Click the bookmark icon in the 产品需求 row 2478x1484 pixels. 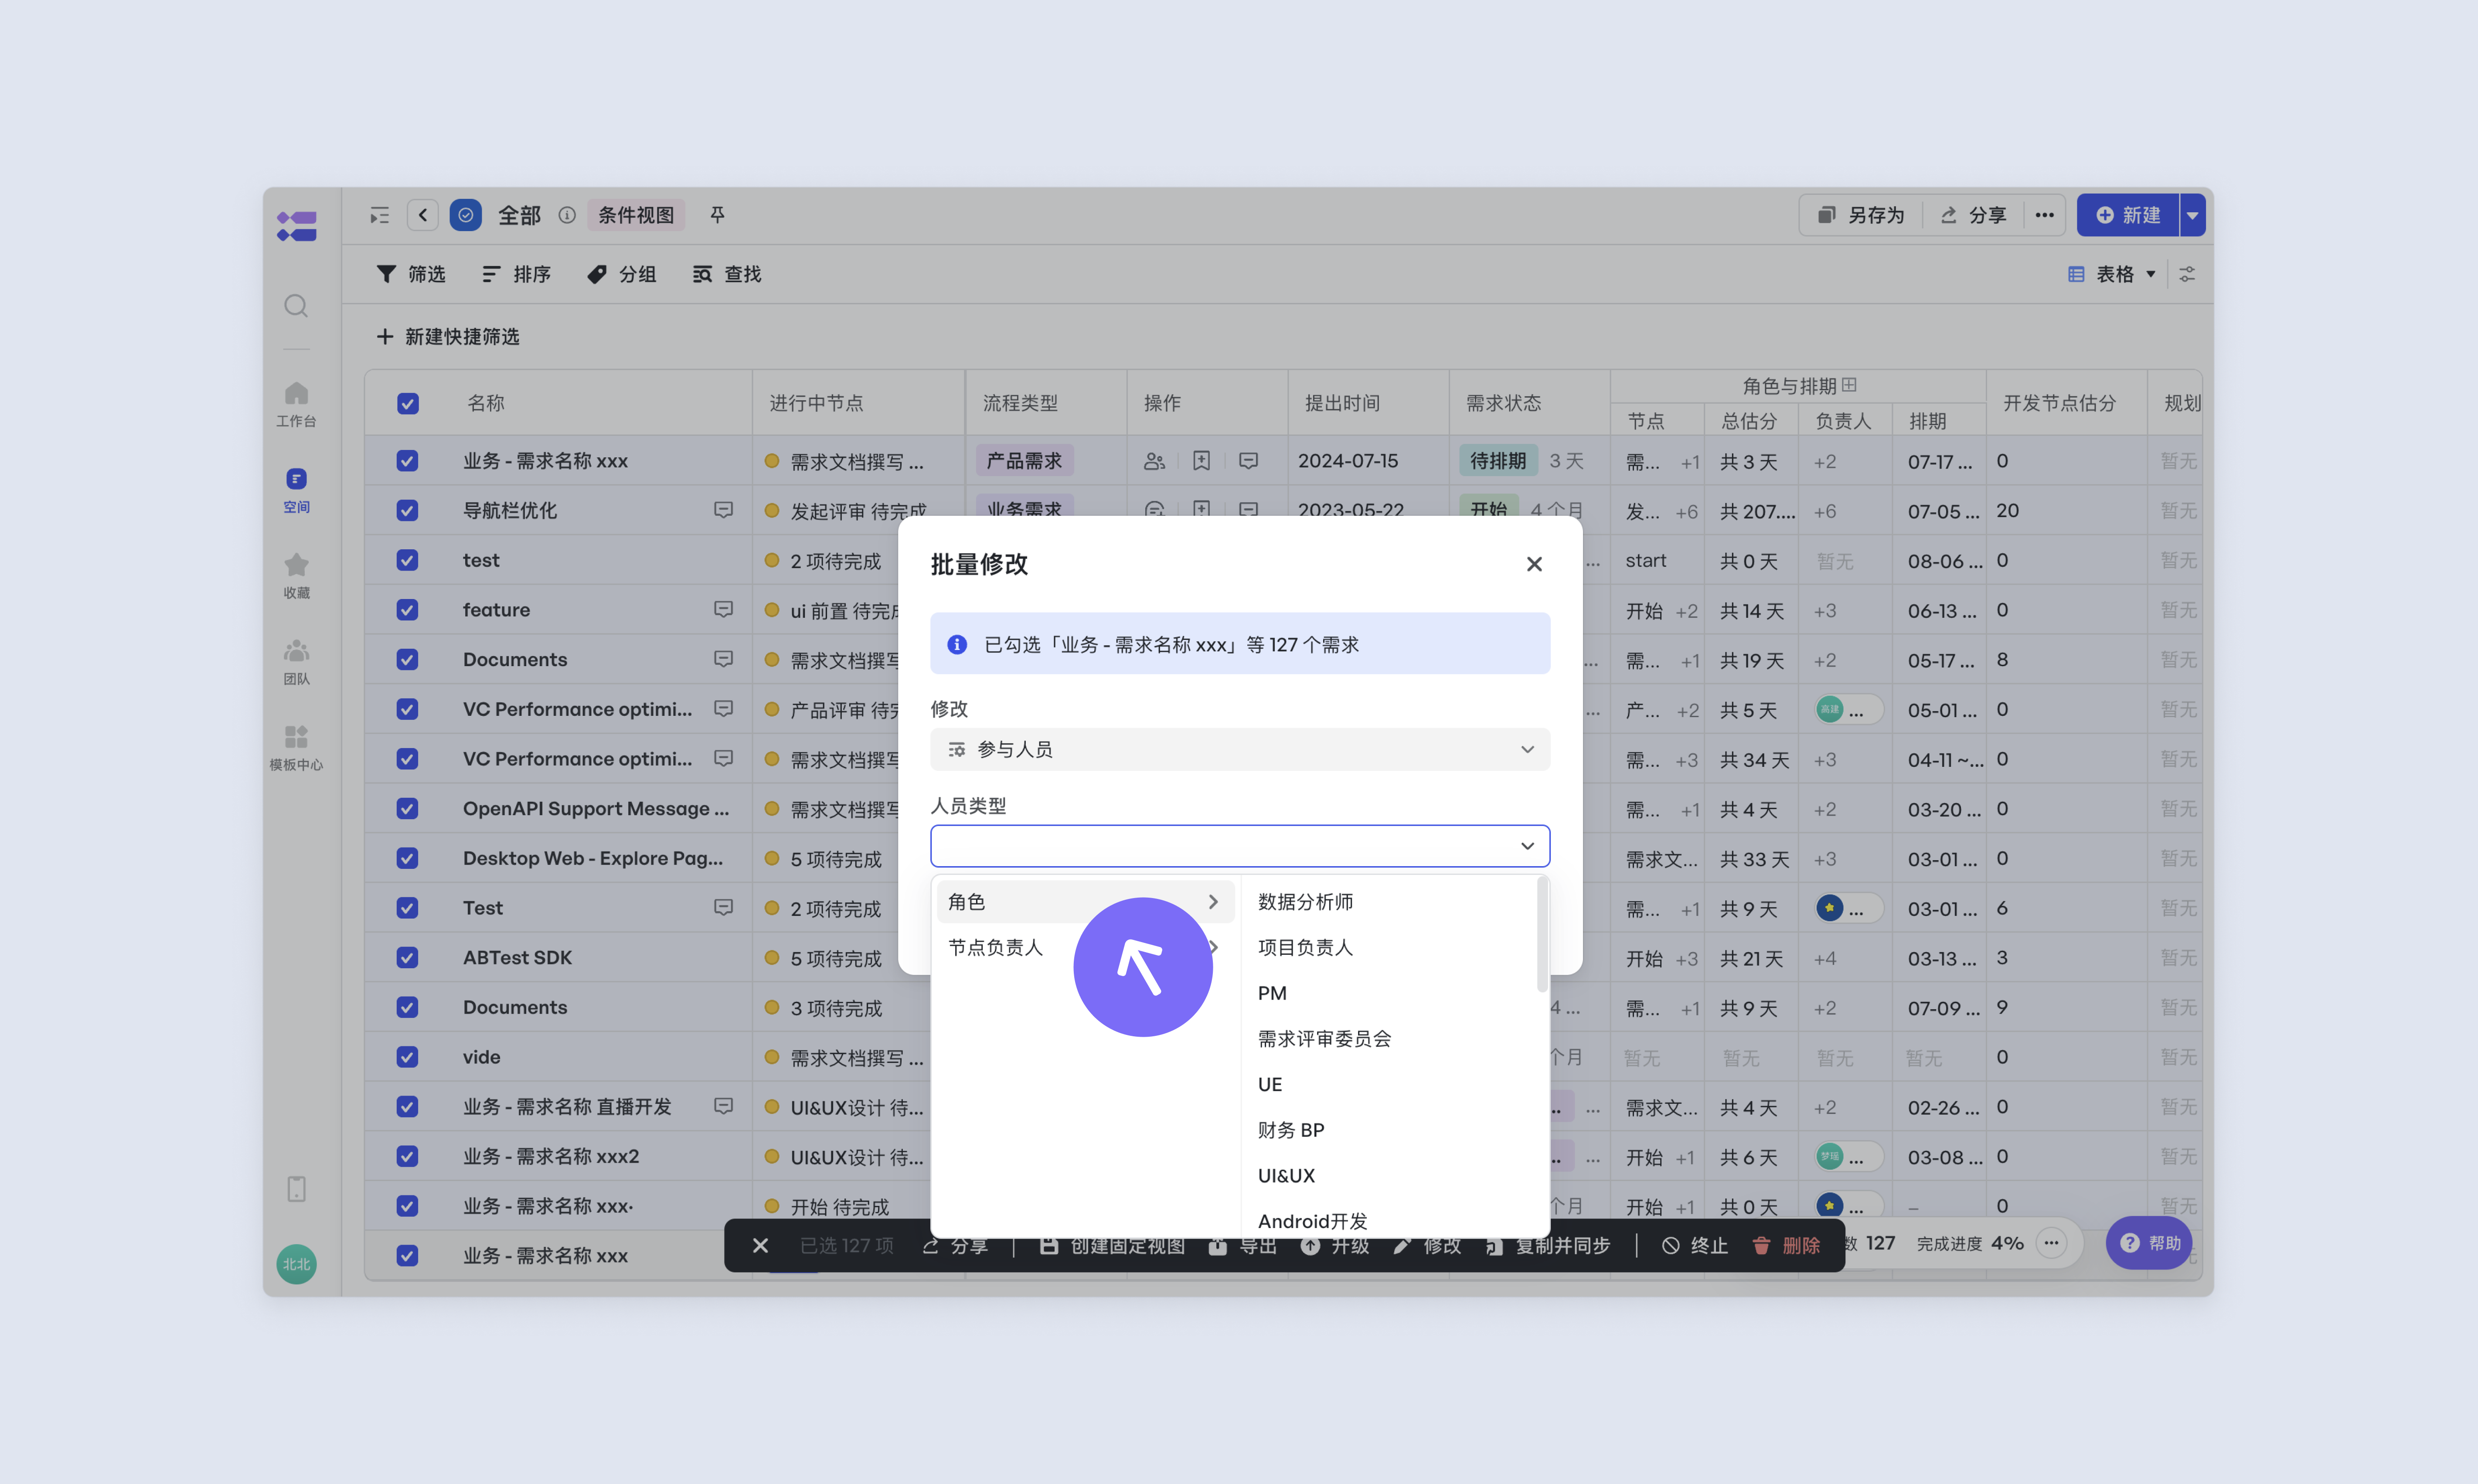(1201, 461)
